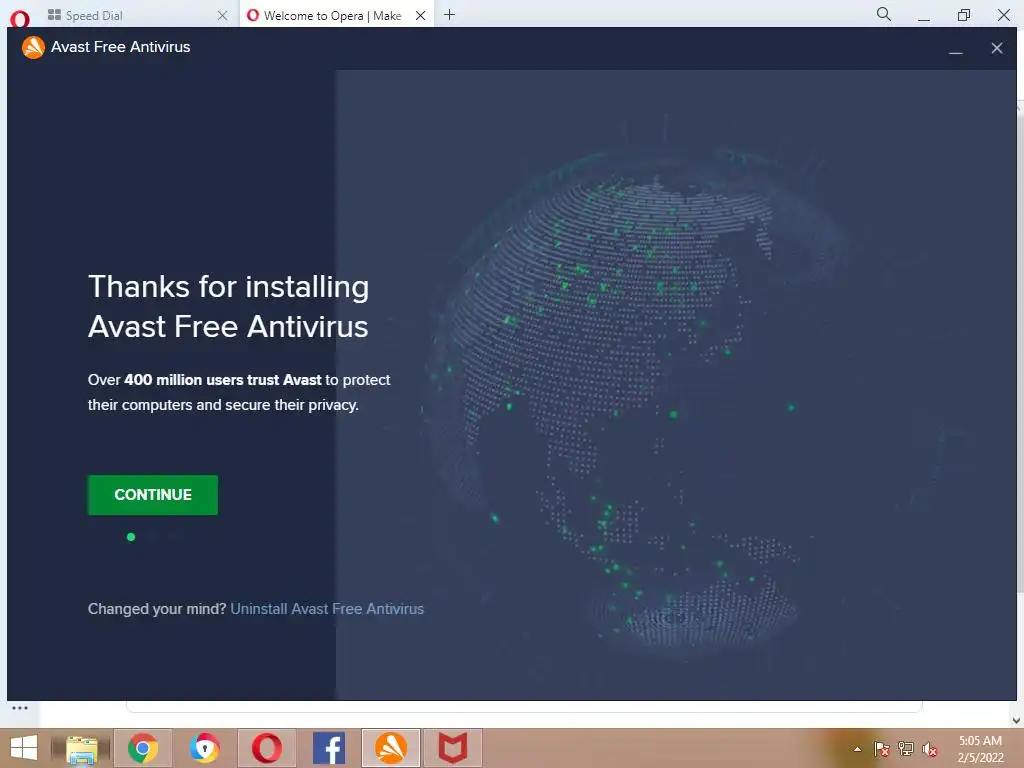Open Facebook from the taskbar
This screenshot has width=1024, height=768.
pyautogui.click(x=328, y=748)
